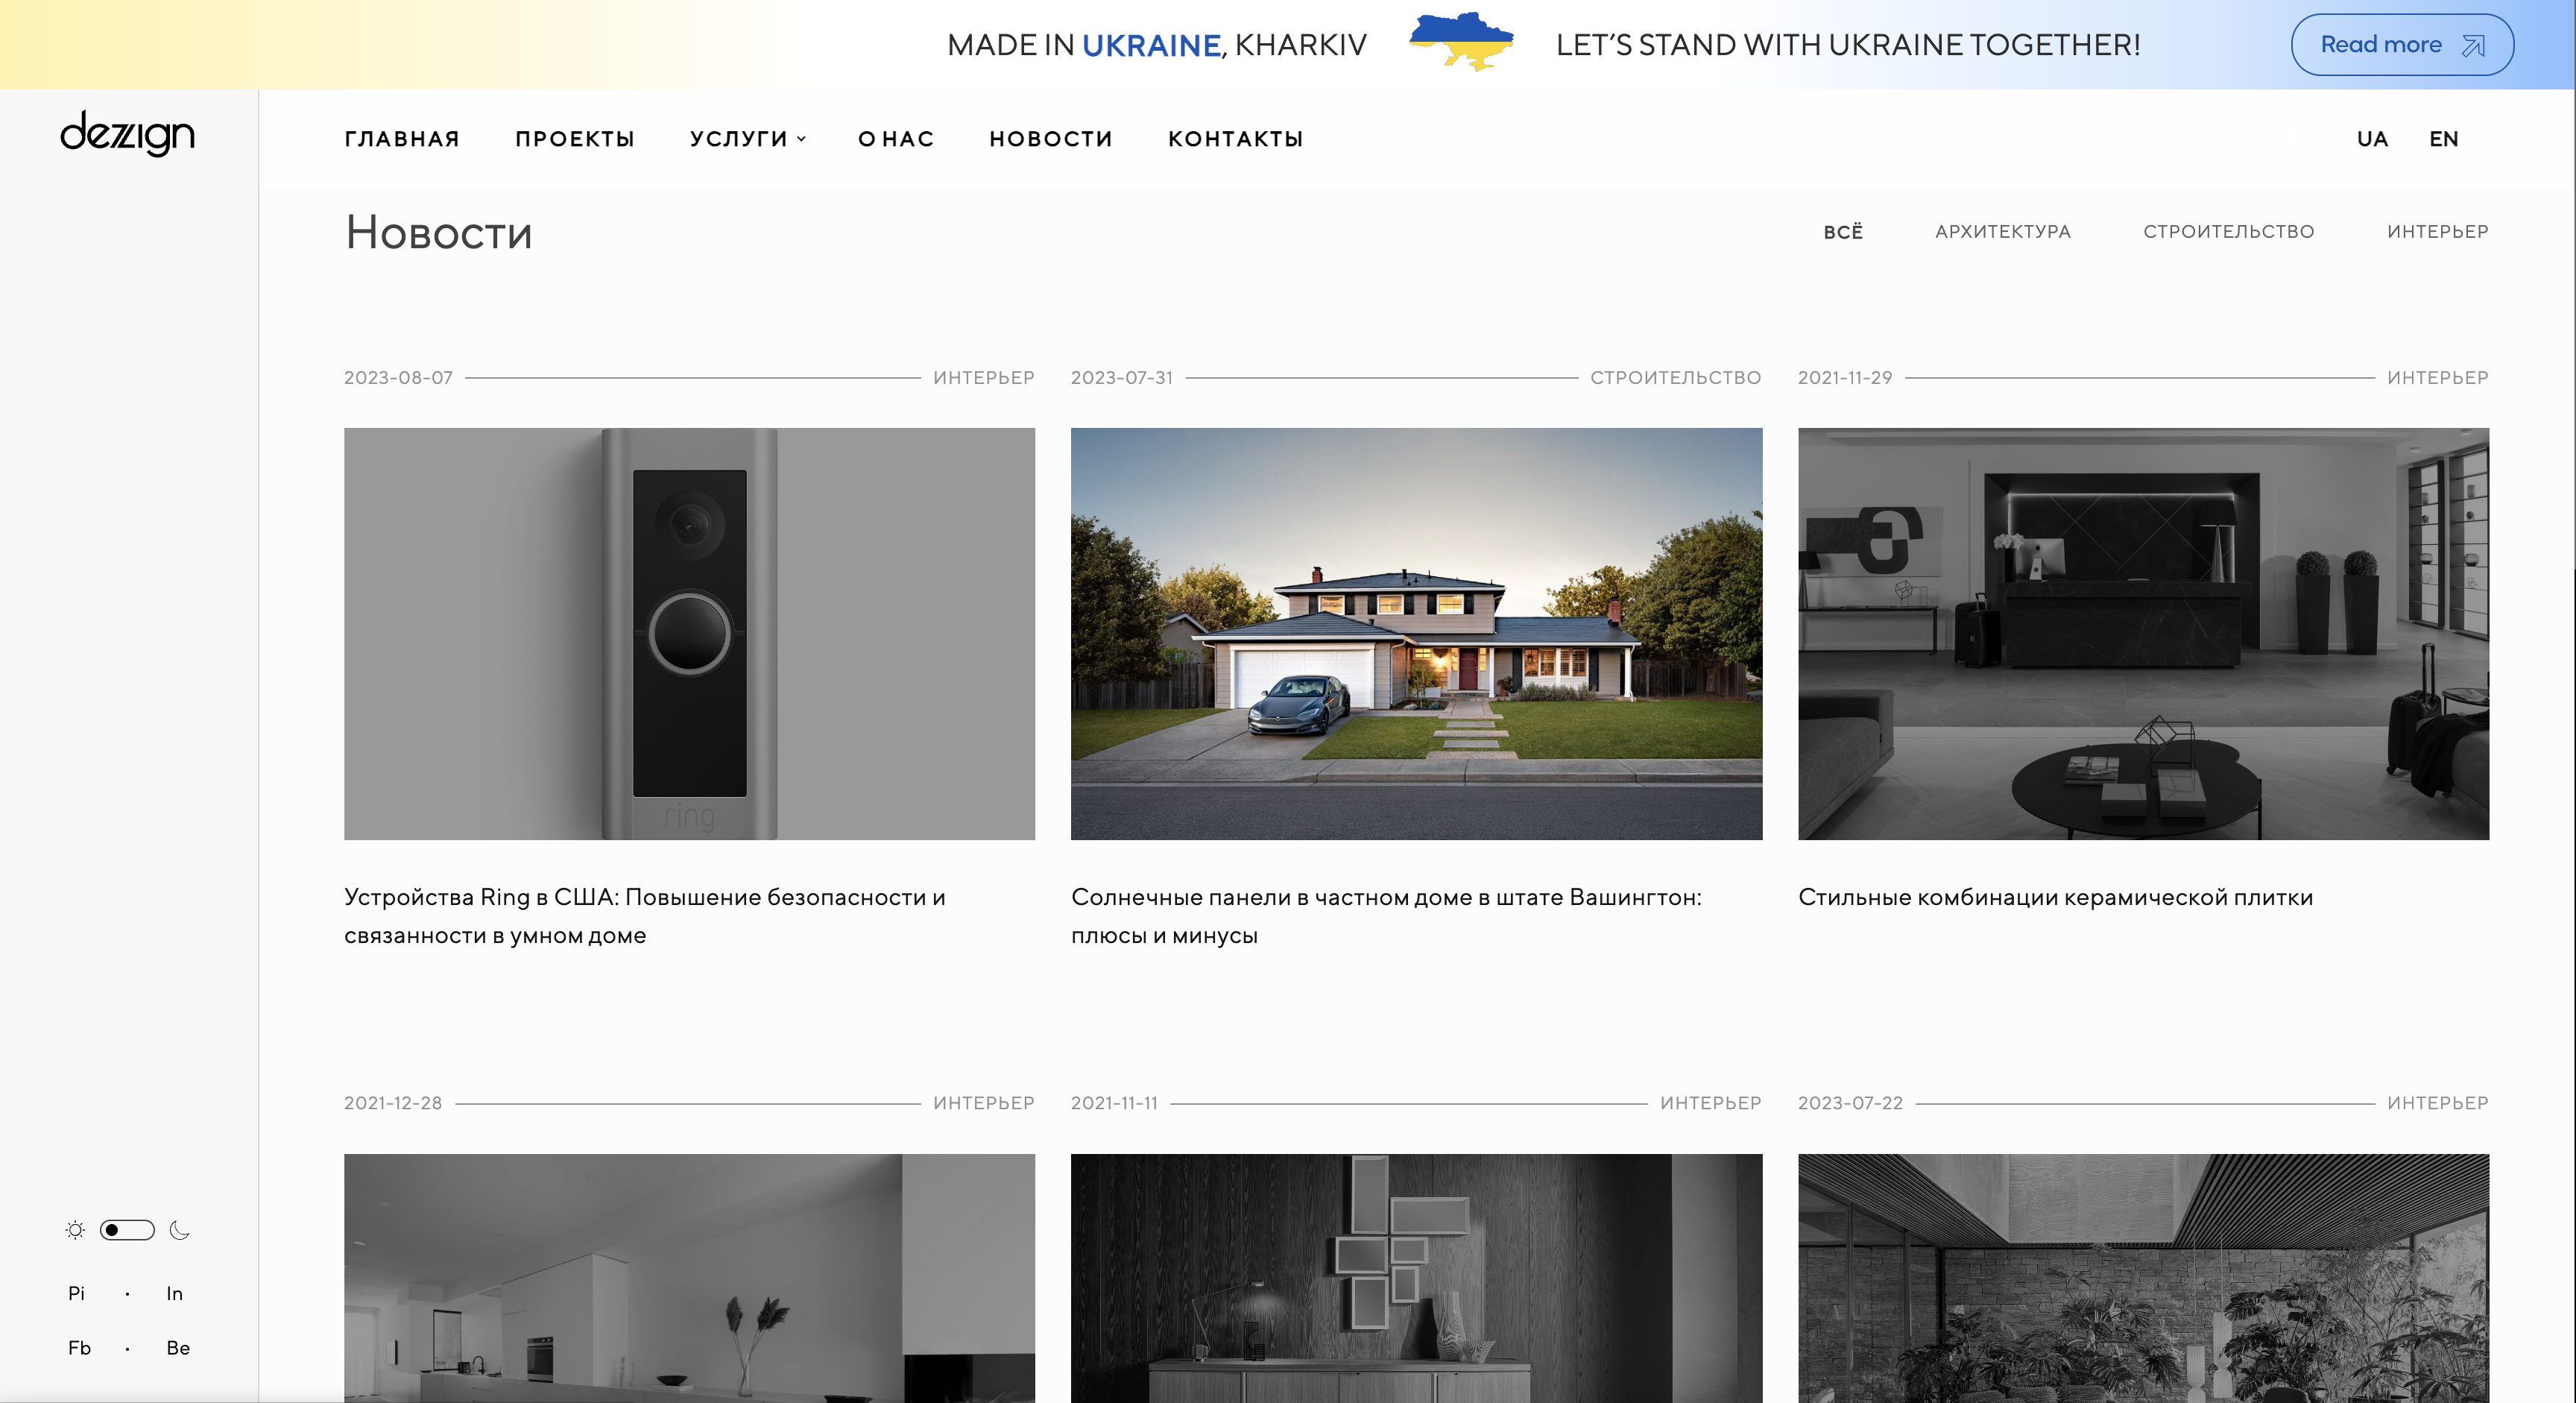Expand the Услуги dropdown menu
Screen dimensions: 2576x1403
pos(747,139)
